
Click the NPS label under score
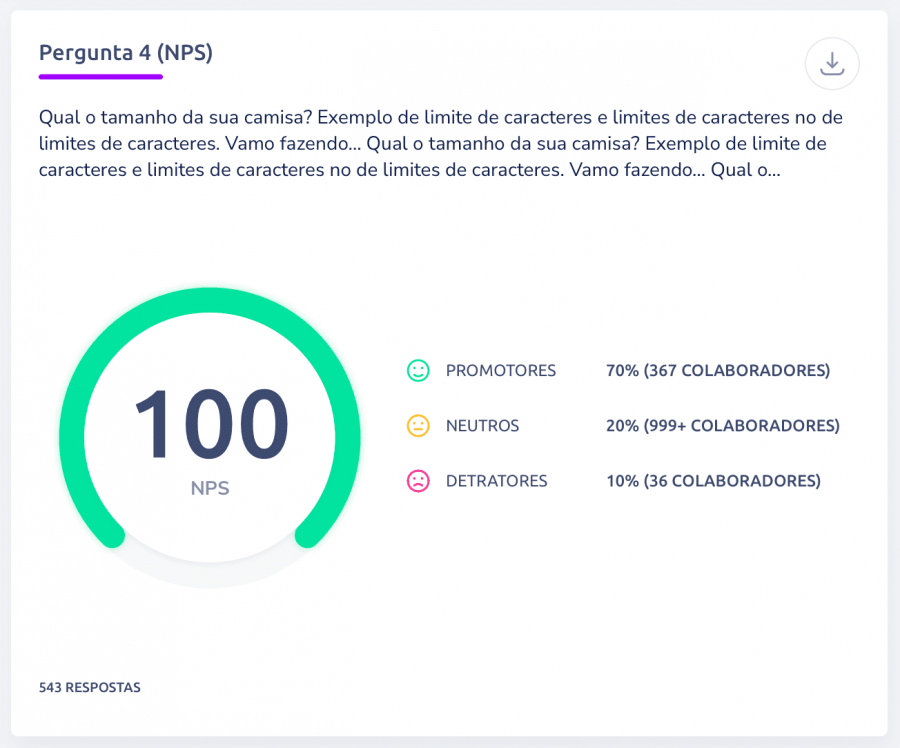point(210,488)
